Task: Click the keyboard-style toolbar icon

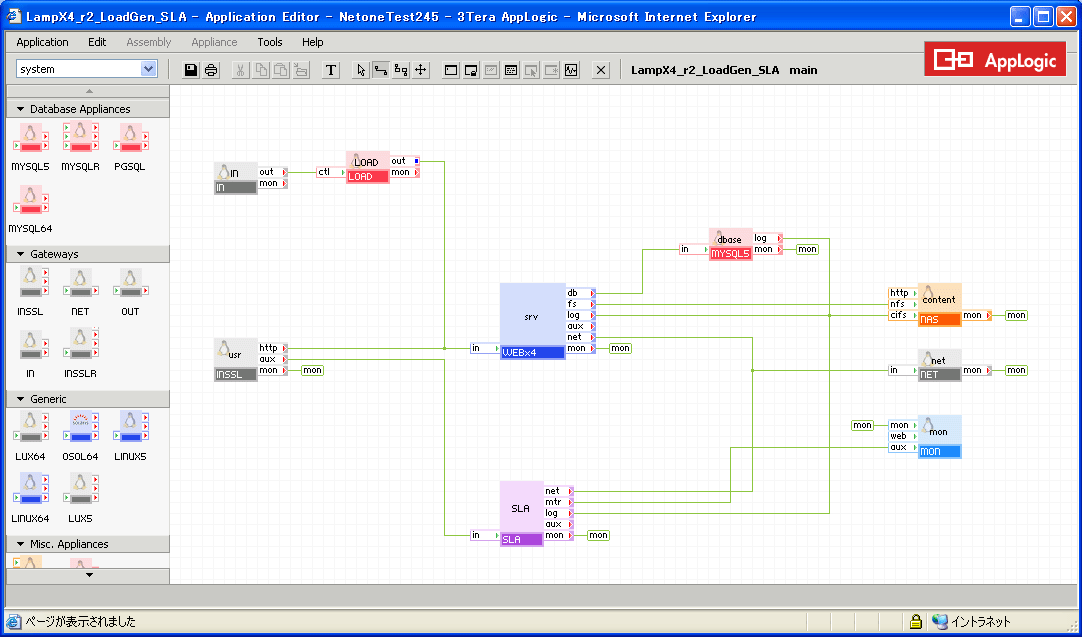Action: coord(511,70)
